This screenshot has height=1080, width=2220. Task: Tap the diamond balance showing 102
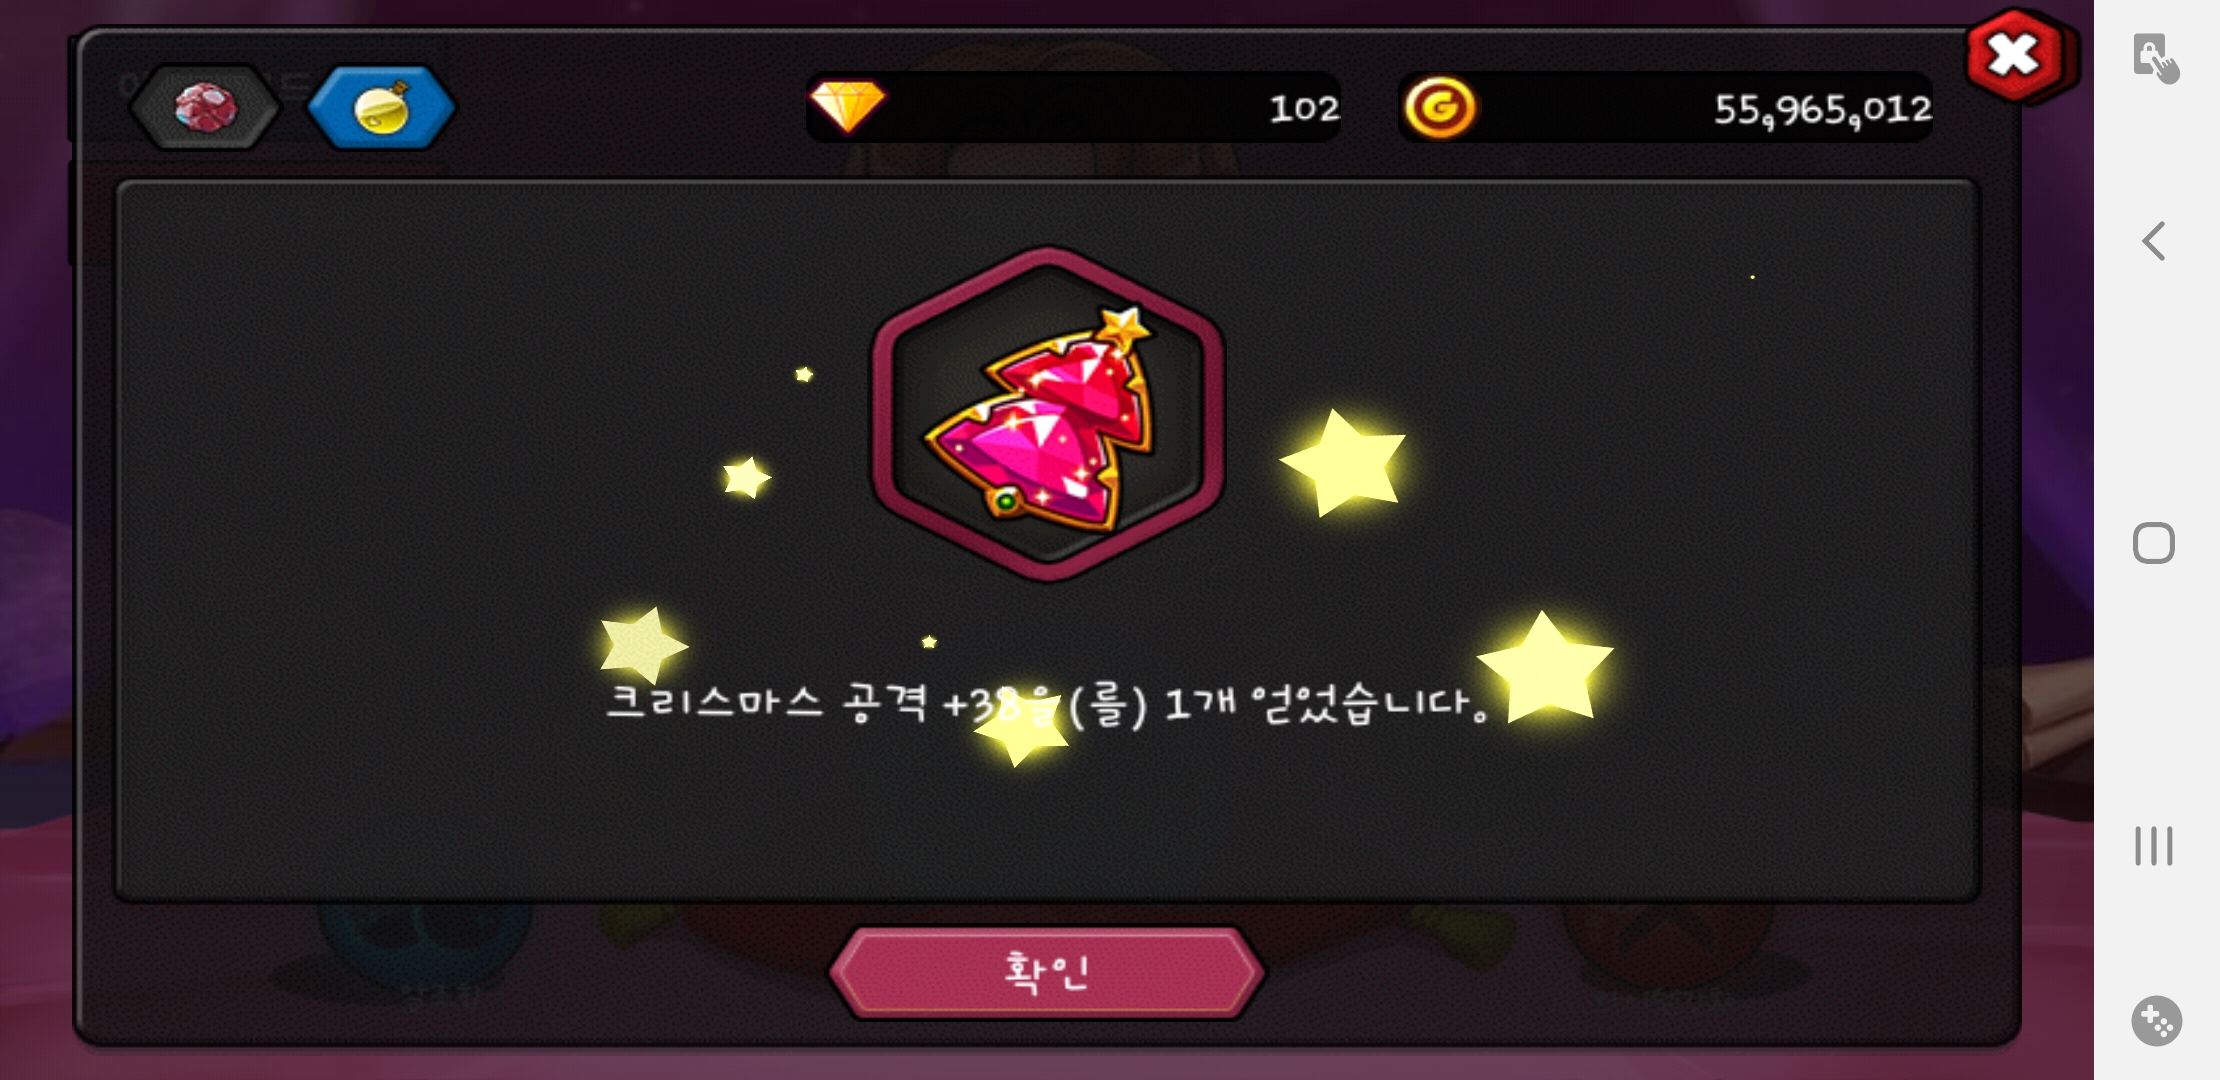pos(1303,108)
